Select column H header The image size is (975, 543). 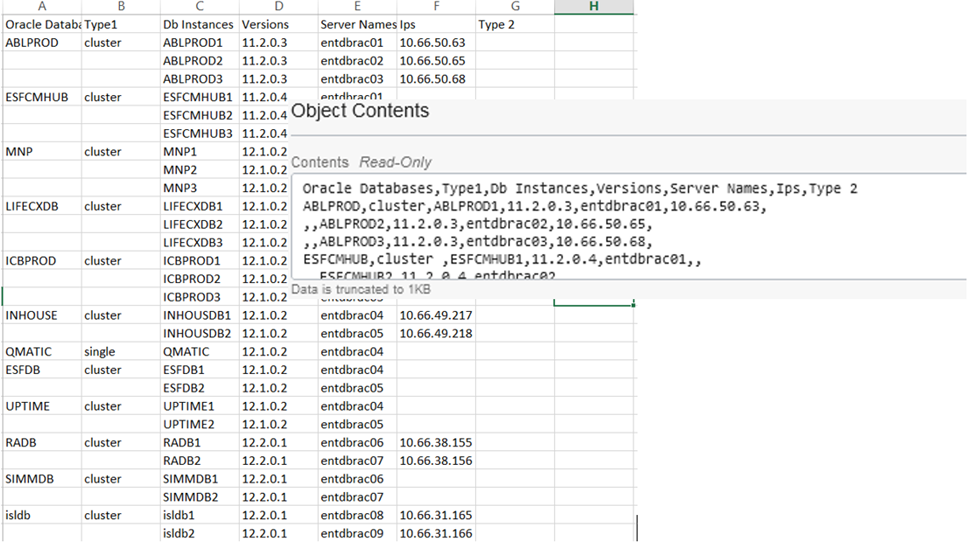tap(594, 6)
